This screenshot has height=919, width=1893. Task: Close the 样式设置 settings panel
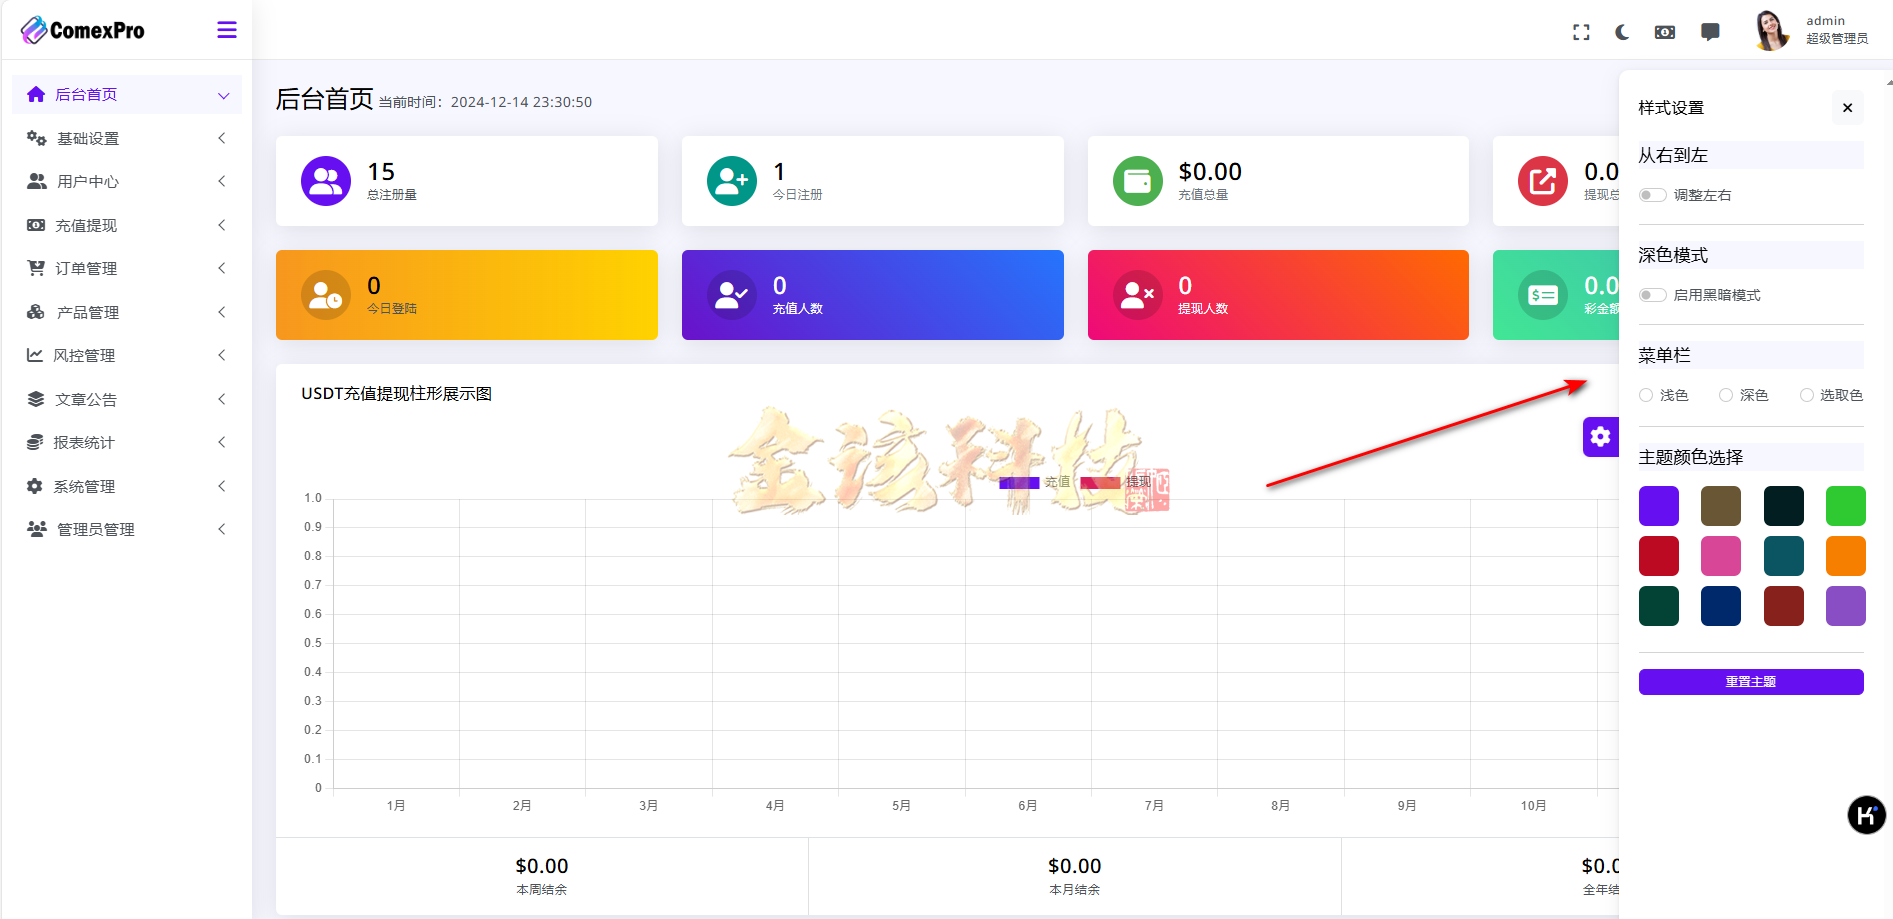(1847, 107)
